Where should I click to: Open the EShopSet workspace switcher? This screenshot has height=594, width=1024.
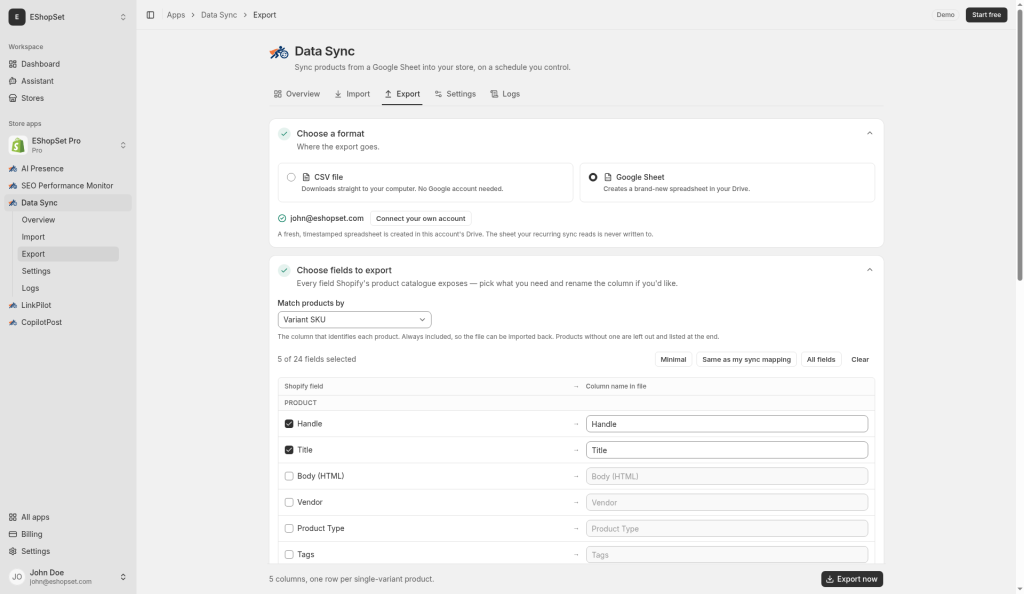tap(123, 17)
